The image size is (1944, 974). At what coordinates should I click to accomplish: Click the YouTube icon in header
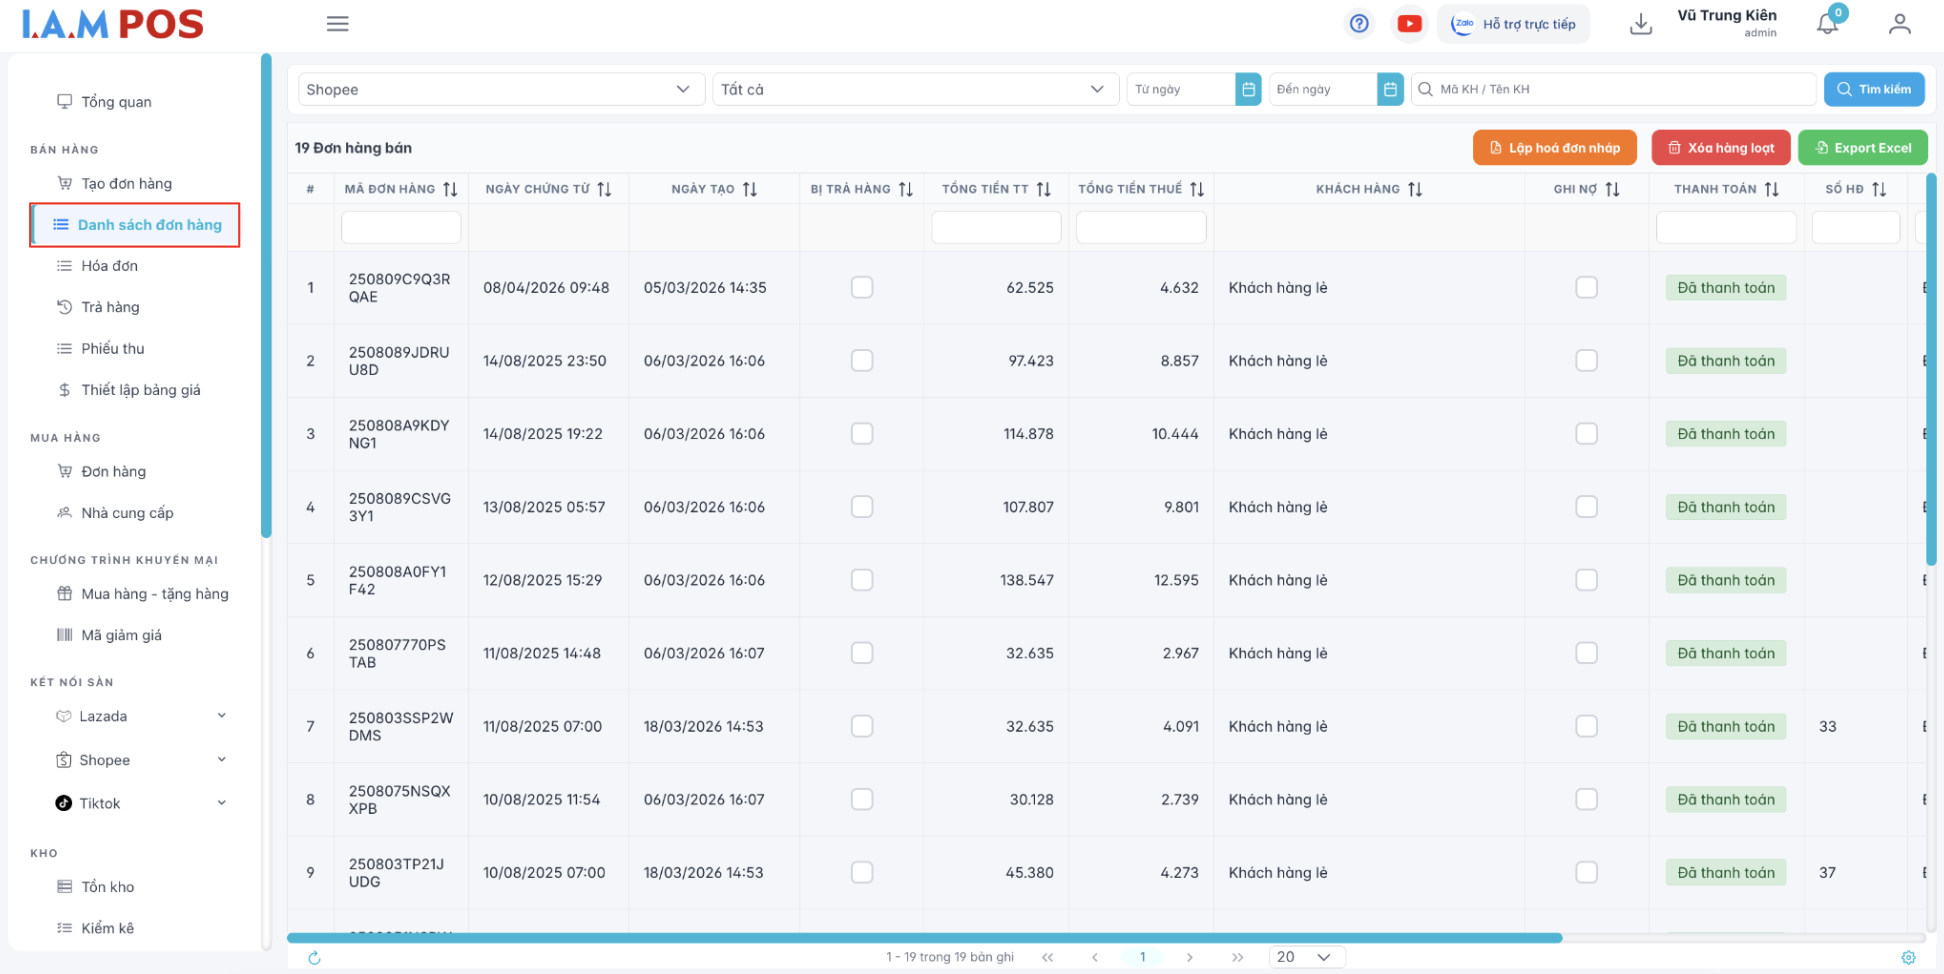pyautogui.click(x=1409, y=24)
